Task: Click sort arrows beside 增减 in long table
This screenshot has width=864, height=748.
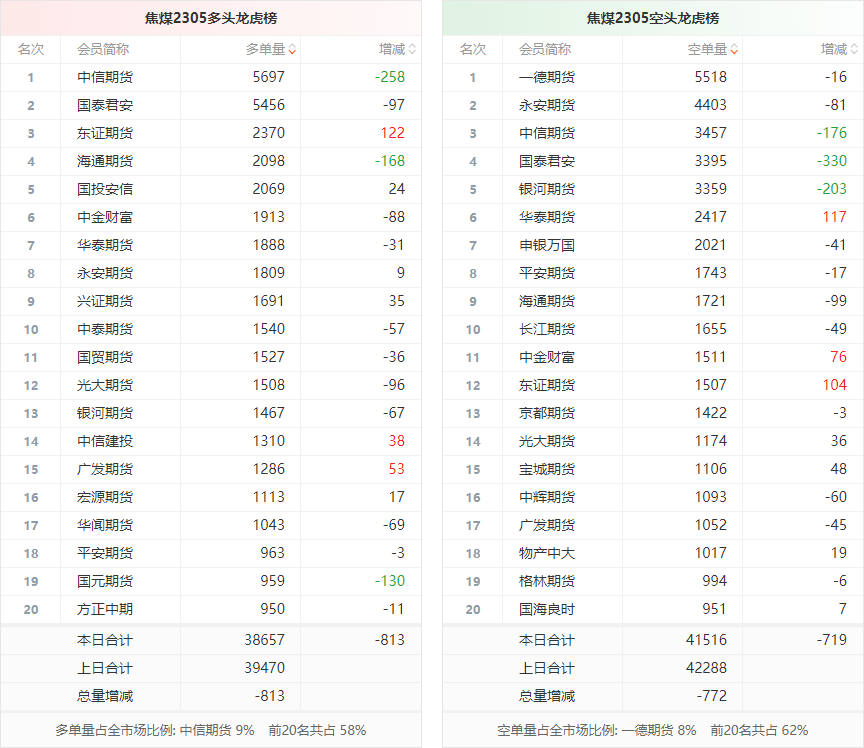Action: pos(412,49)
